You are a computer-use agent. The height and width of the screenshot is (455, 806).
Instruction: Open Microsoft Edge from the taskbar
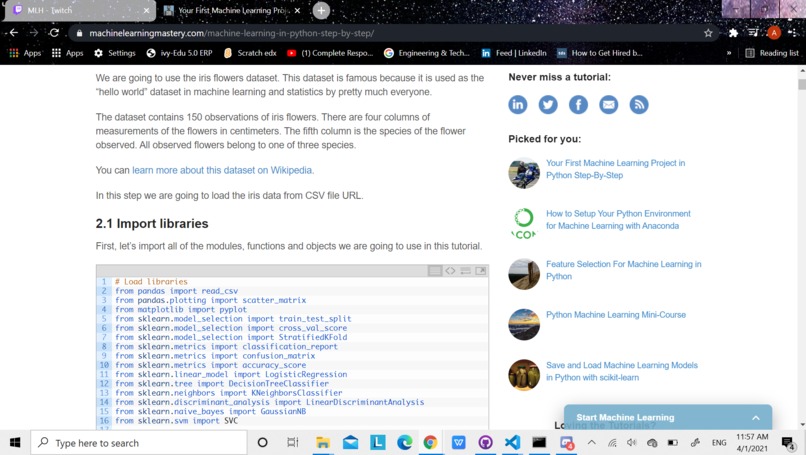[x=405, y=443]
